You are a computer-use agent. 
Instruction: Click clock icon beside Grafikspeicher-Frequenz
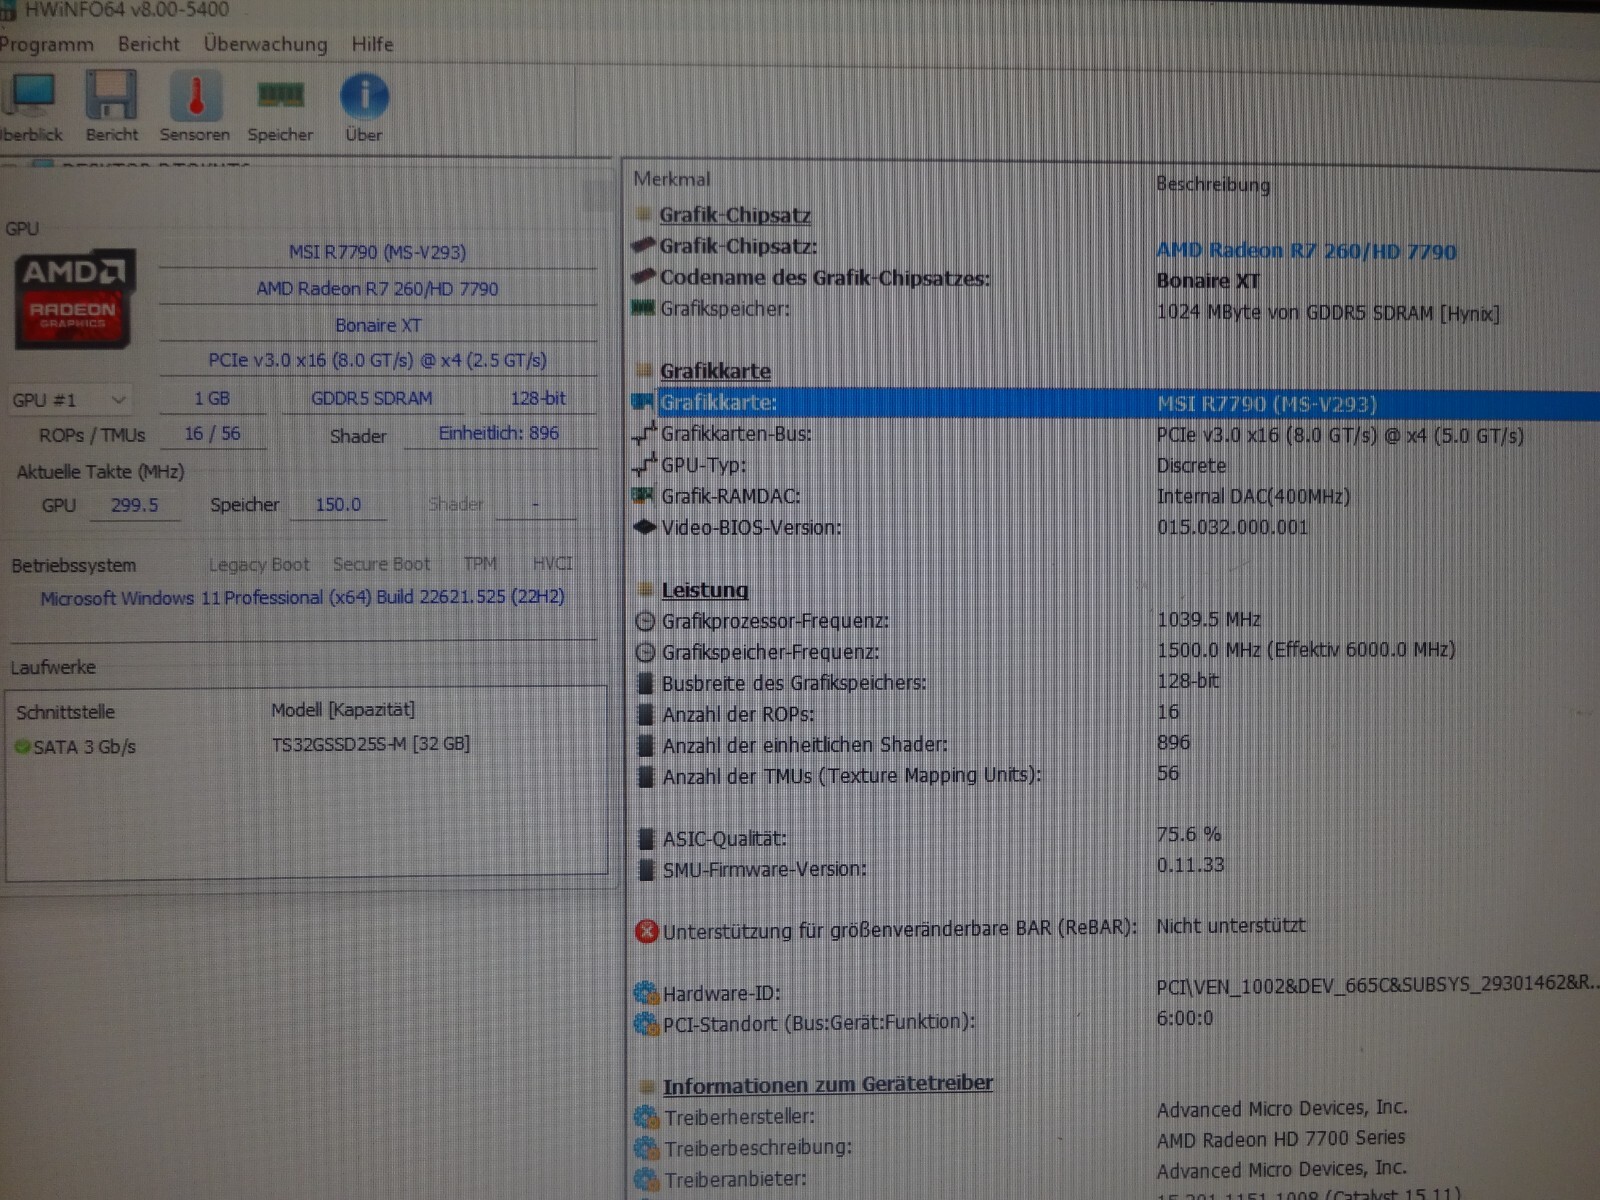[646, 652]
